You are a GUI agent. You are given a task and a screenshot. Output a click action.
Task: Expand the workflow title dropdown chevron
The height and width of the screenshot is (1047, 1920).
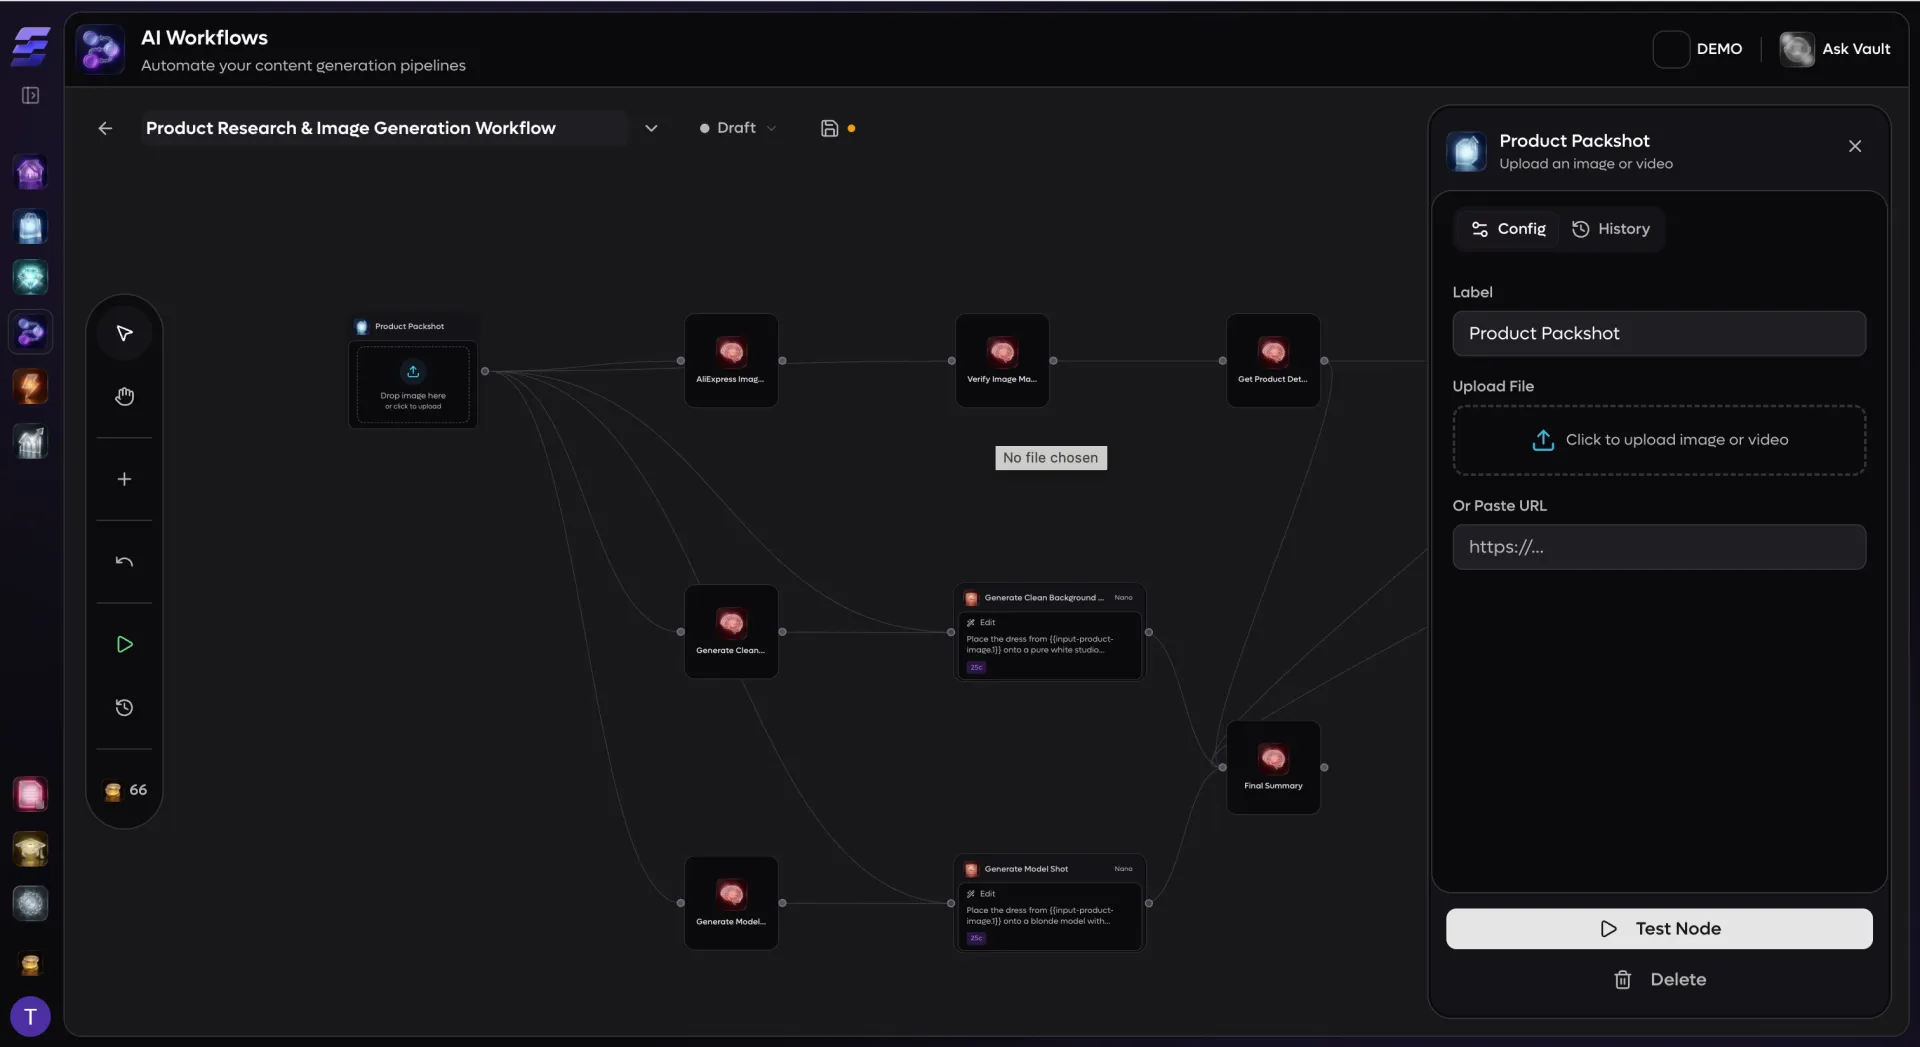pos(651,128)
